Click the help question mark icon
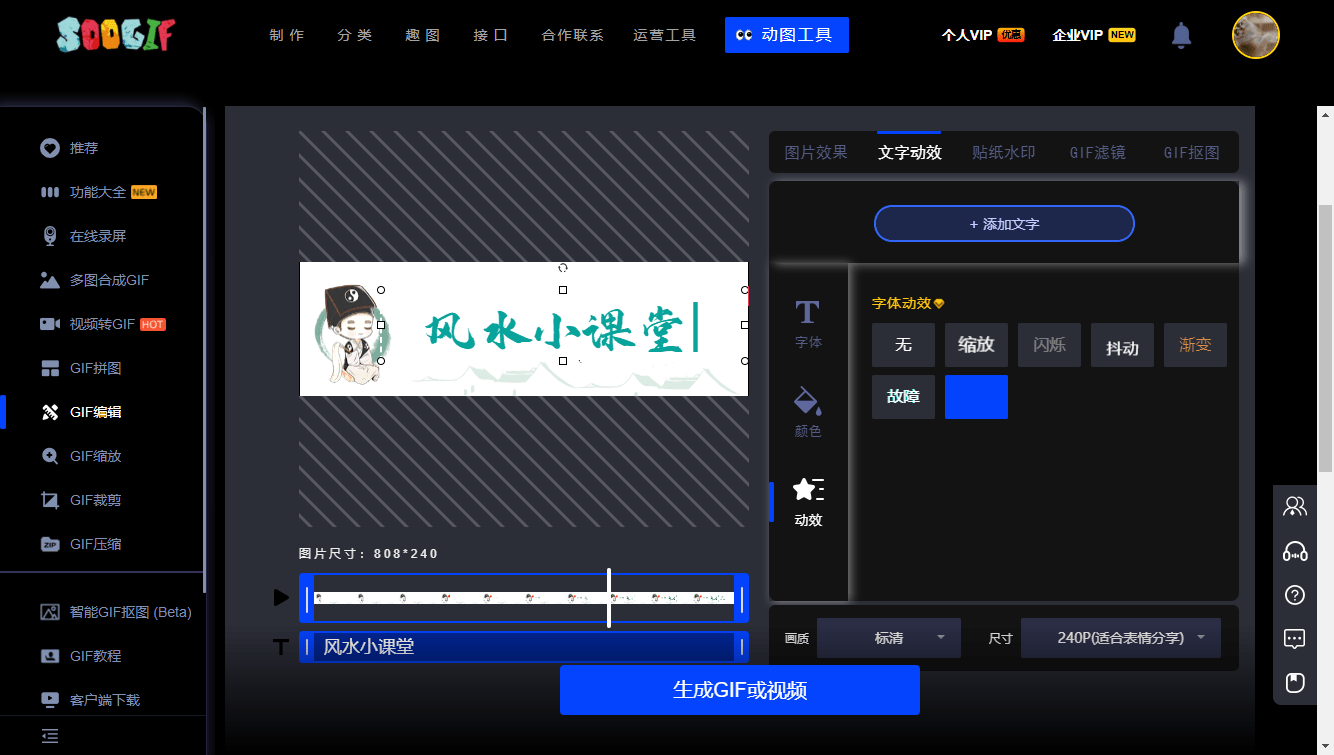The width and height of the screenshot is (1334, 755). (x=1295, y=595)
